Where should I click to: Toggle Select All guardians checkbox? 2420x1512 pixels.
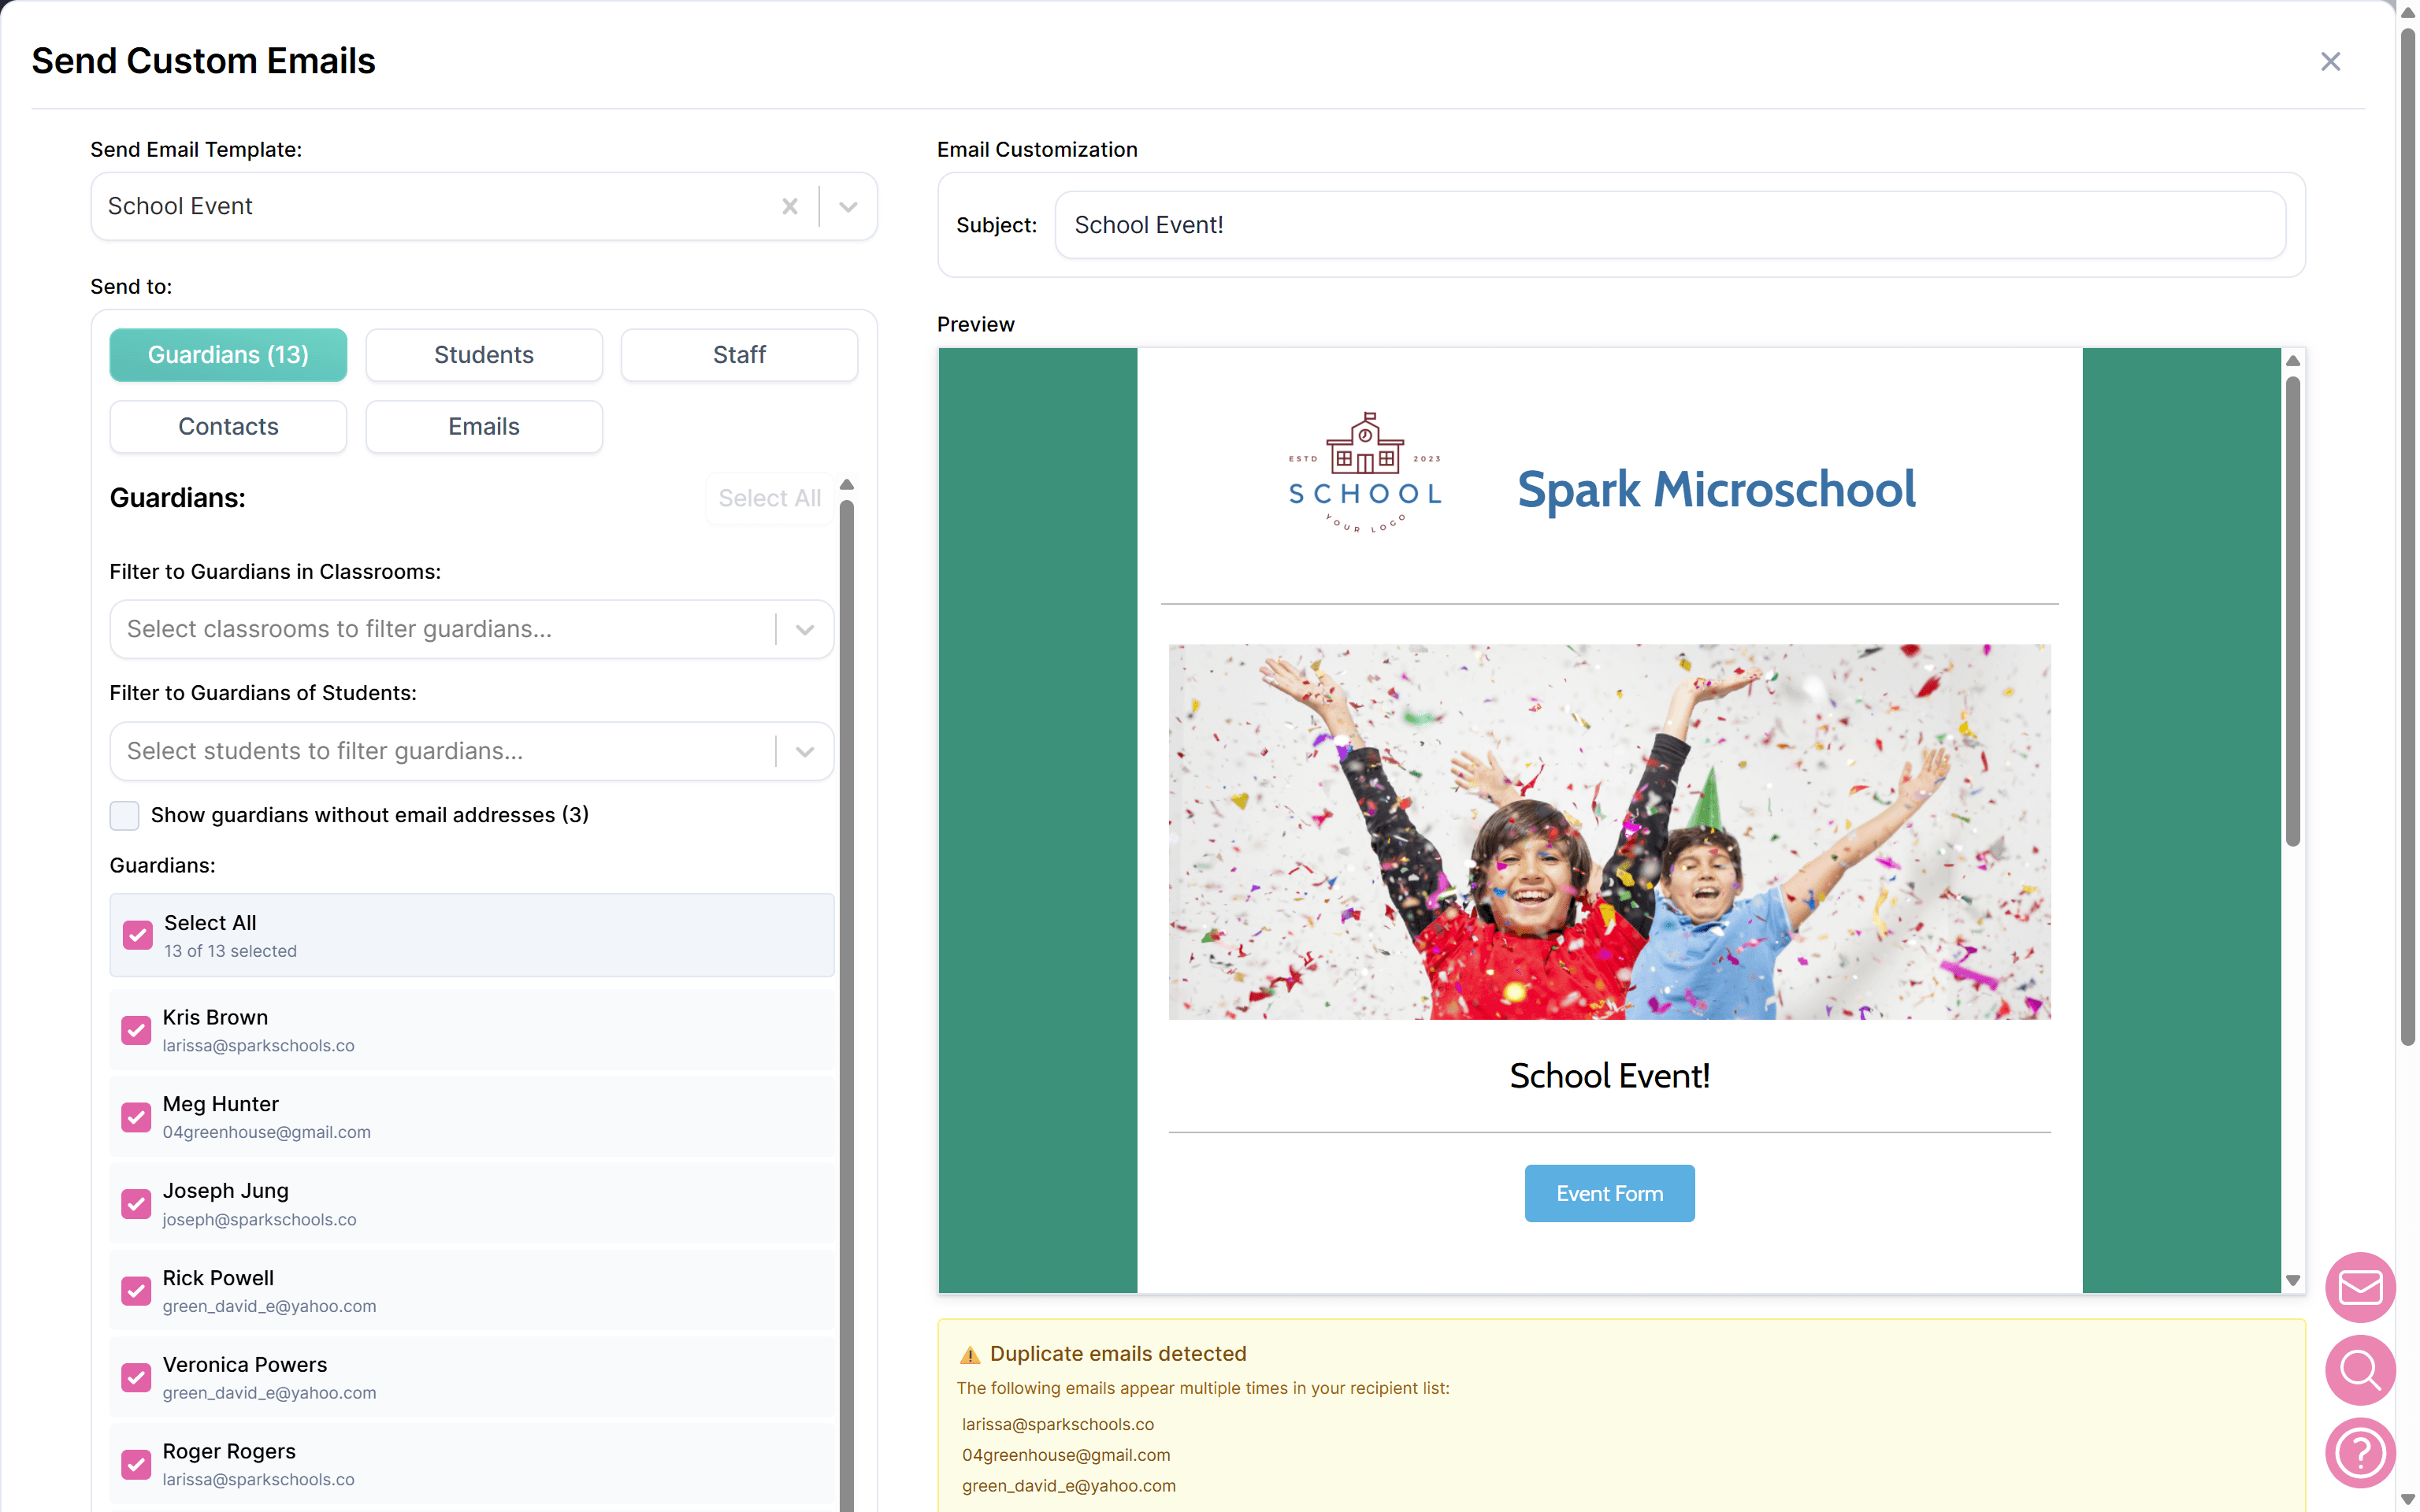click(137, 935)
